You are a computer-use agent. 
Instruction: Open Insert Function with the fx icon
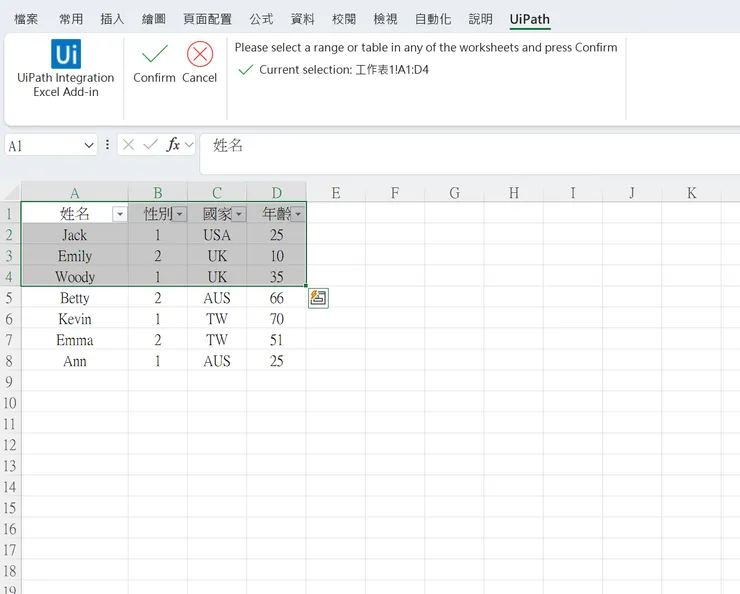pos(173,144)
